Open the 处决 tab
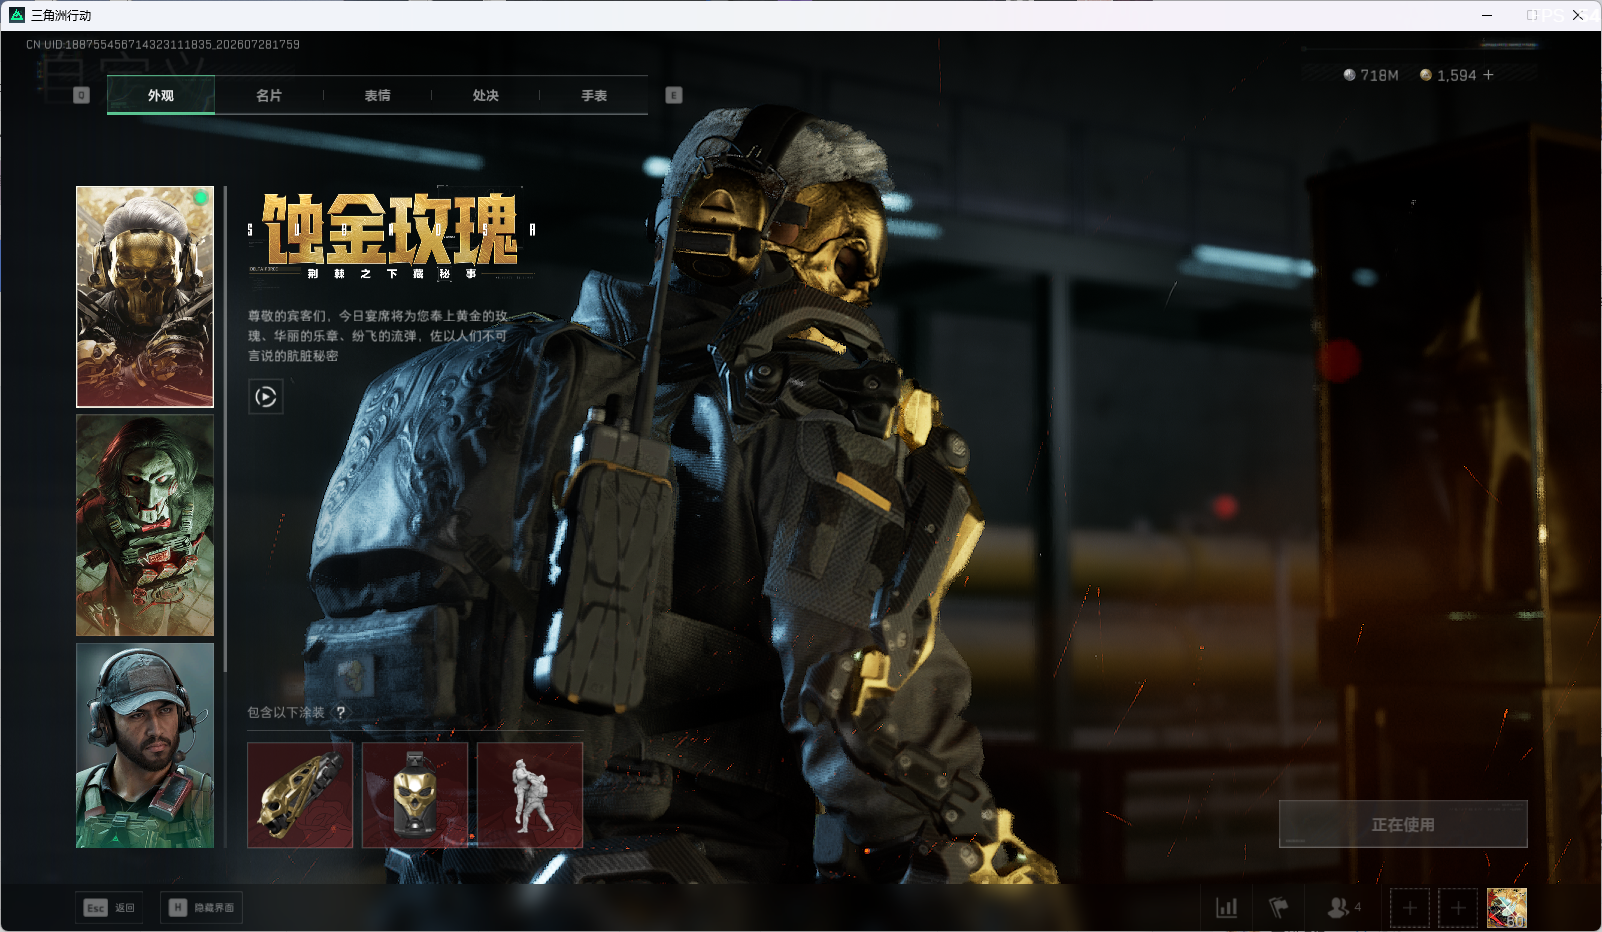Screen dimensions: 1602x932 pyautogui.click(x=486, y=95)
